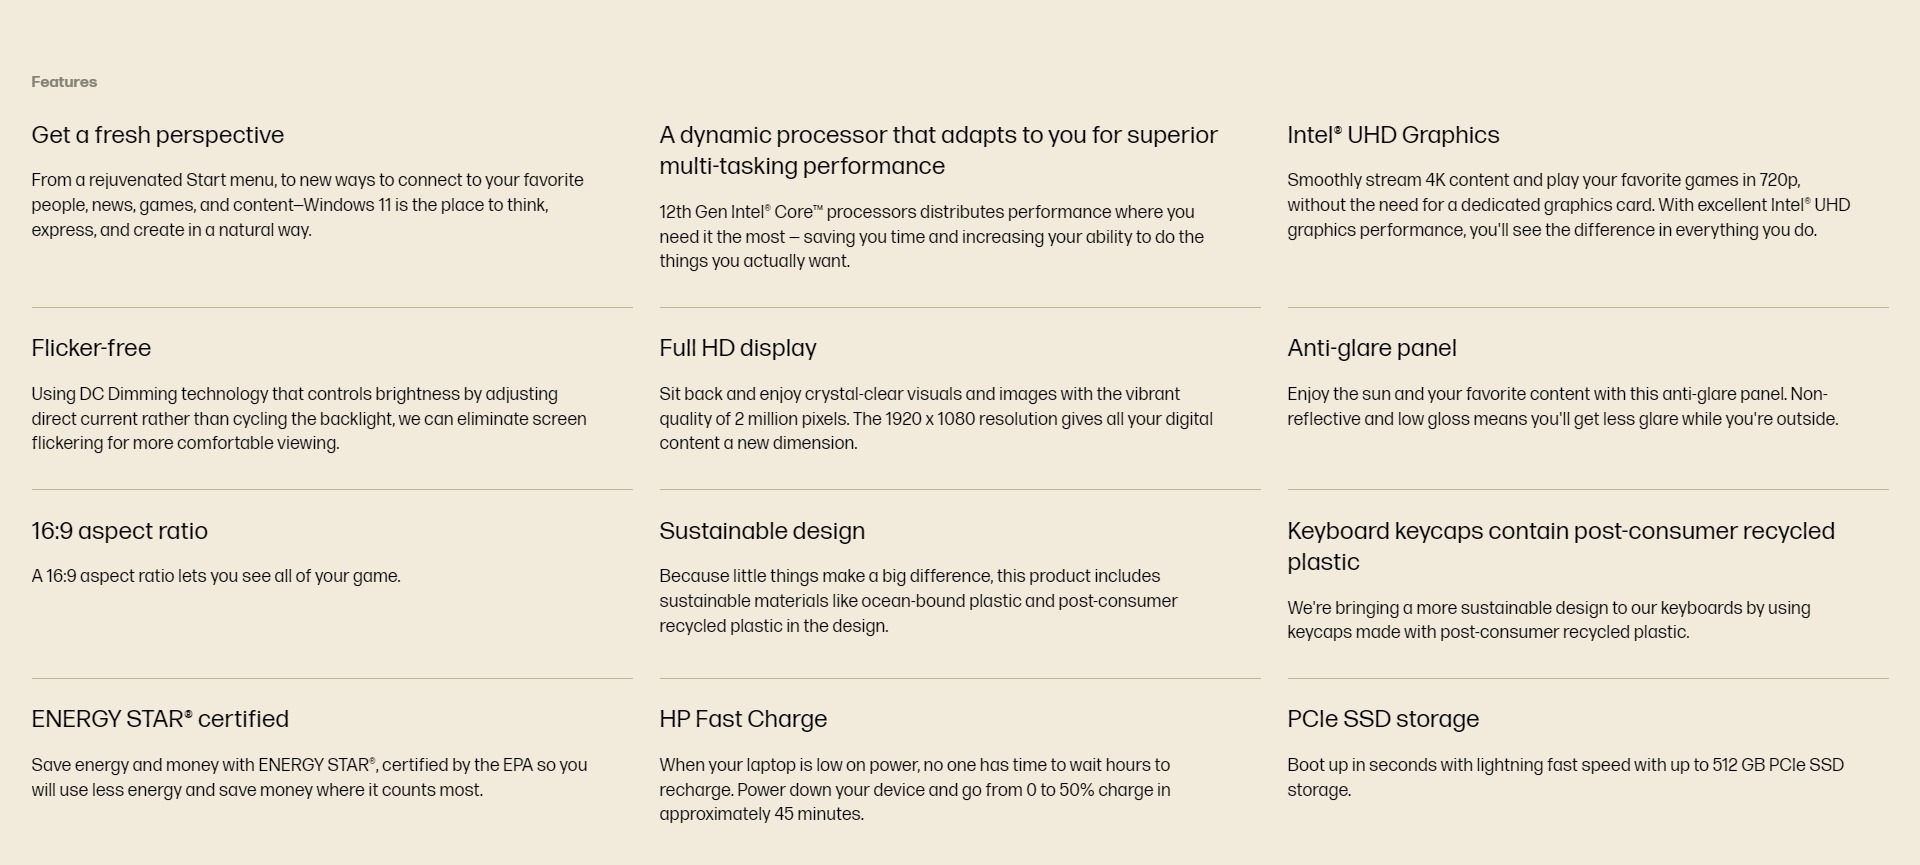Click the Intel UHD Graphics heading
Image resolution: width=1920 pixels, height=865 pixels.
click(1393, 135)
